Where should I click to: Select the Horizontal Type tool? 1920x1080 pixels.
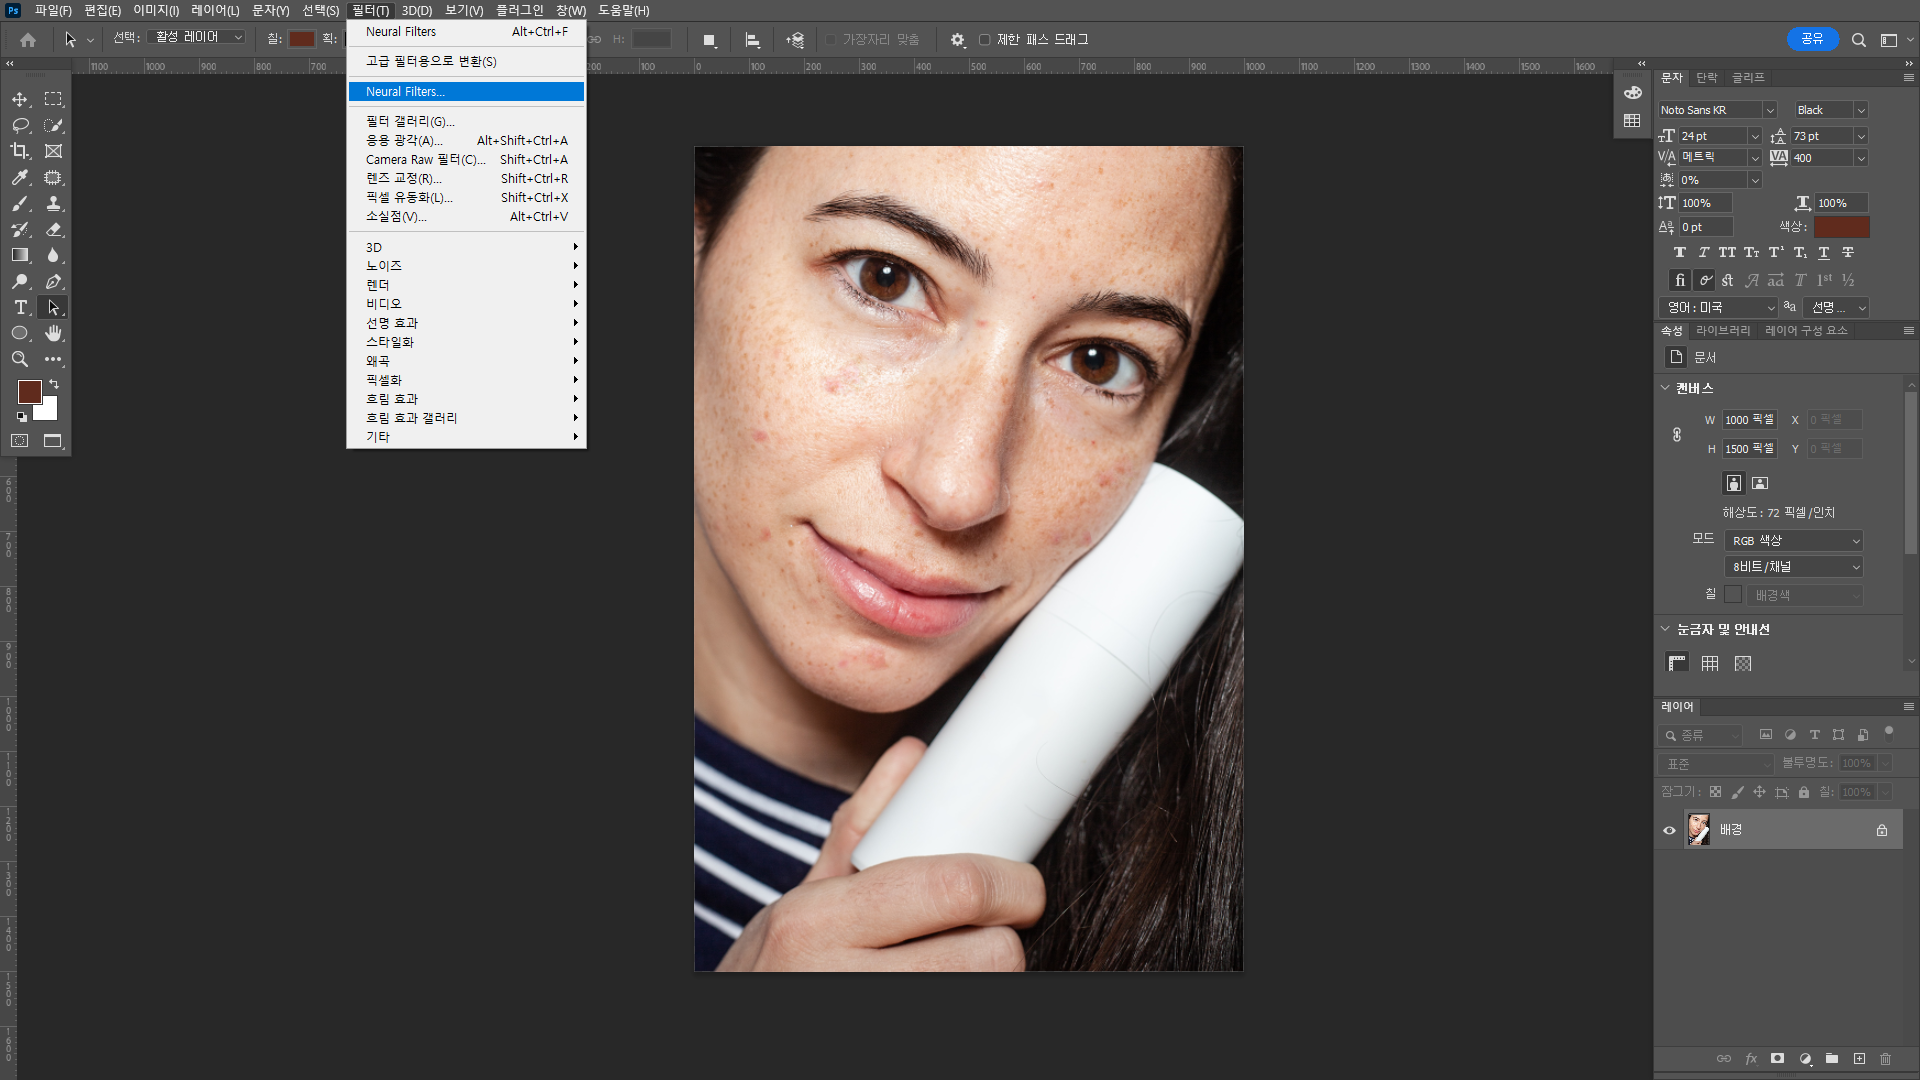[20, 307]
